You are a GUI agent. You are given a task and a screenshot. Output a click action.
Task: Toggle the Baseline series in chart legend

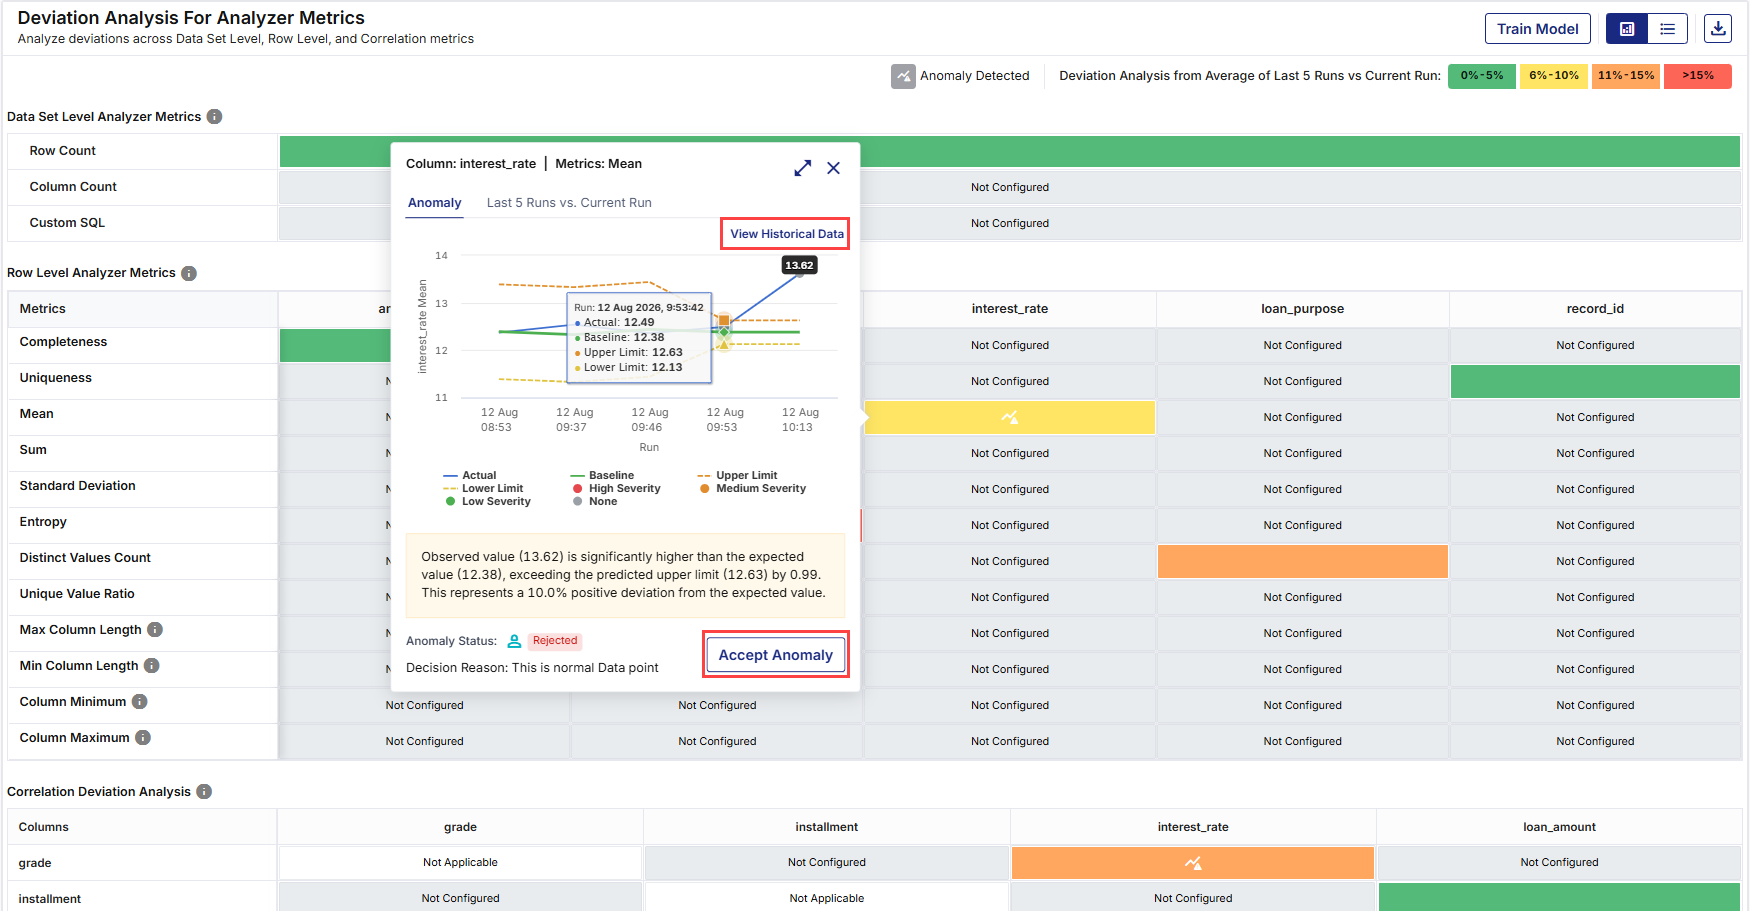click(602, 476)
